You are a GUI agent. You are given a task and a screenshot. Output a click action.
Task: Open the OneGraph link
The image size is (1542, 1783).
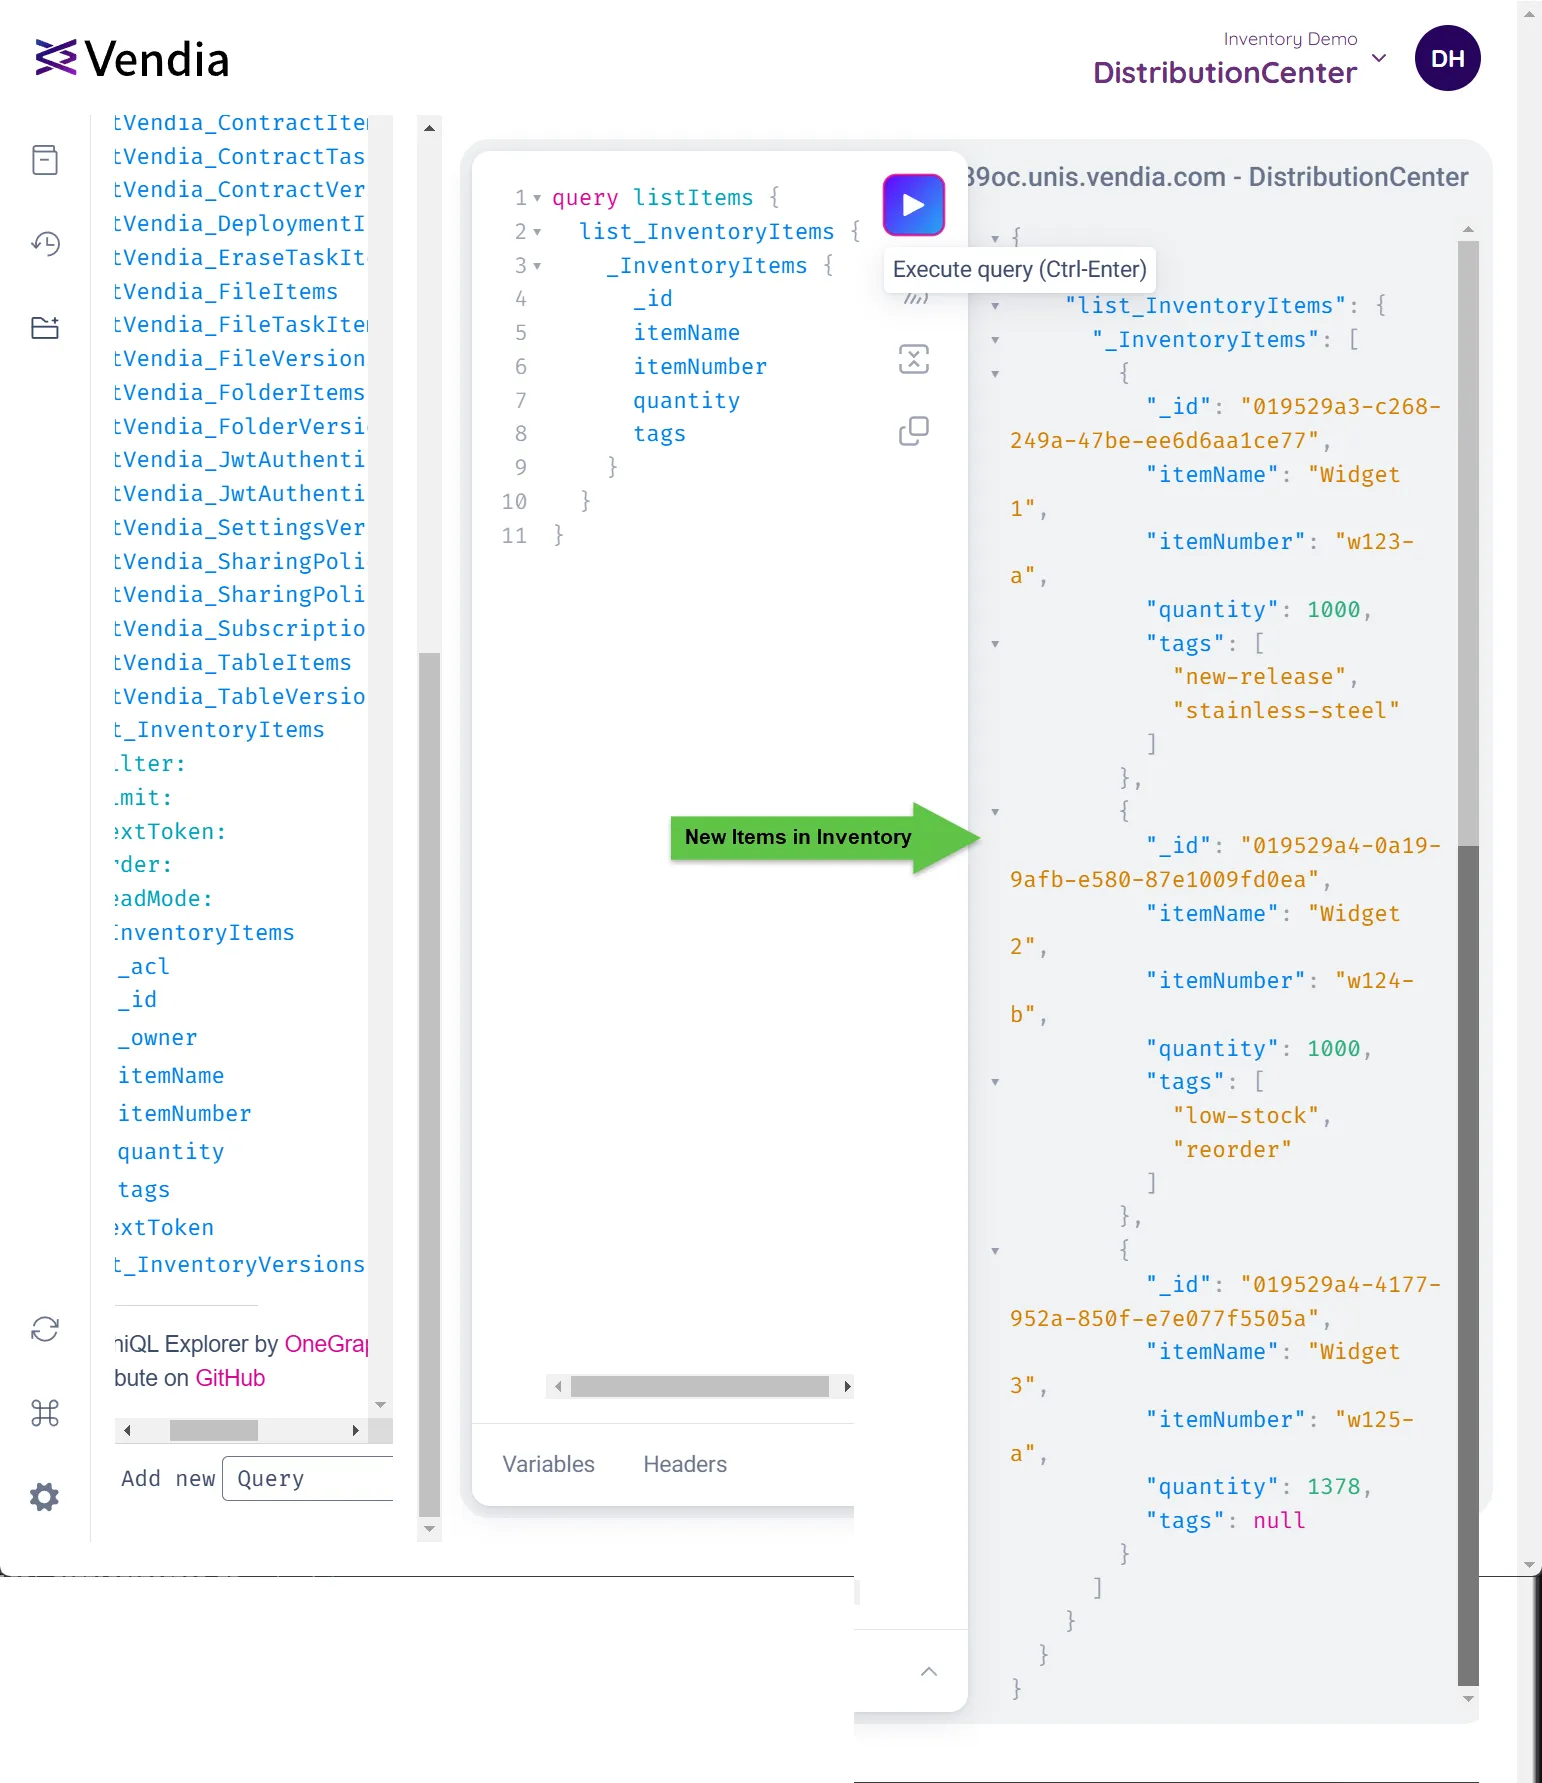pyautogui.click(x=326, y=1344)
